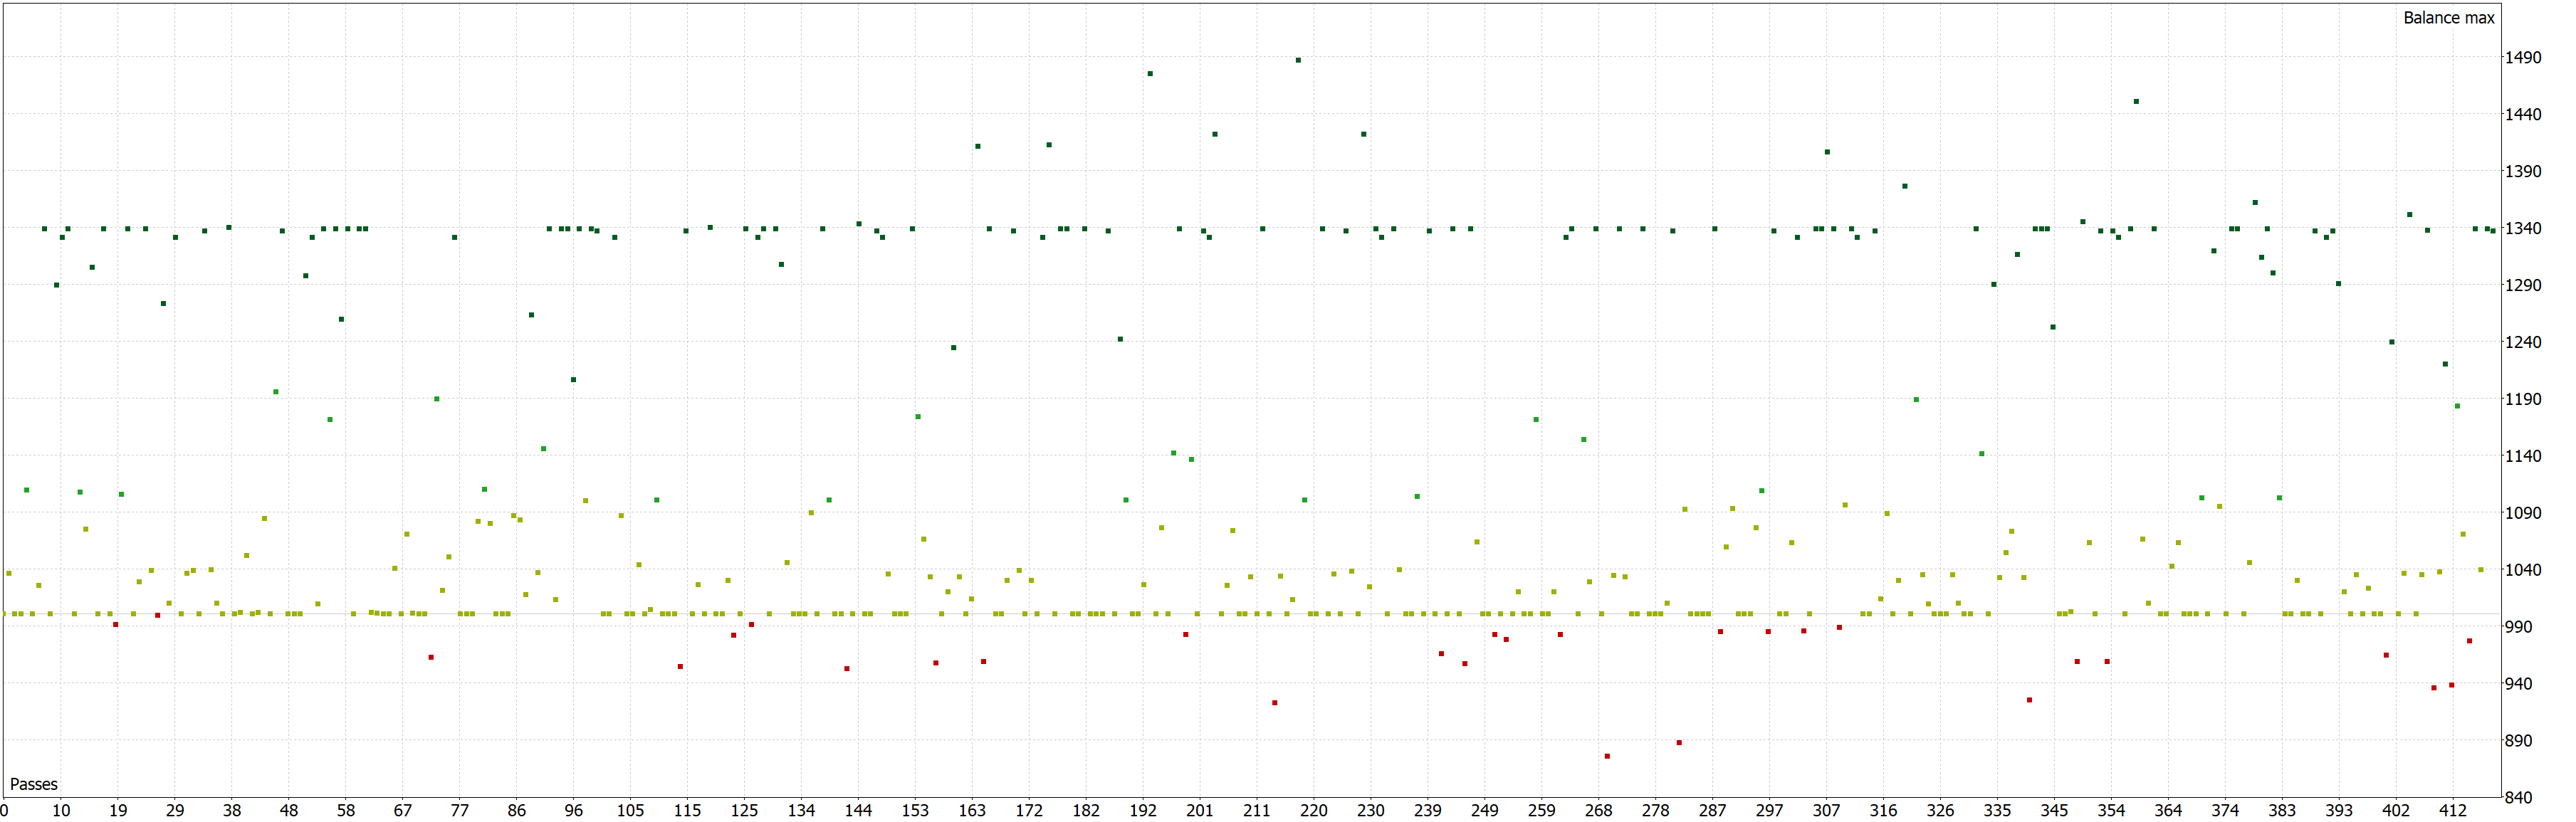Click pass number 297 on horizontal axis
Image resolution: width=2576 pixels, height=822 pixels.
[1770, 811]
